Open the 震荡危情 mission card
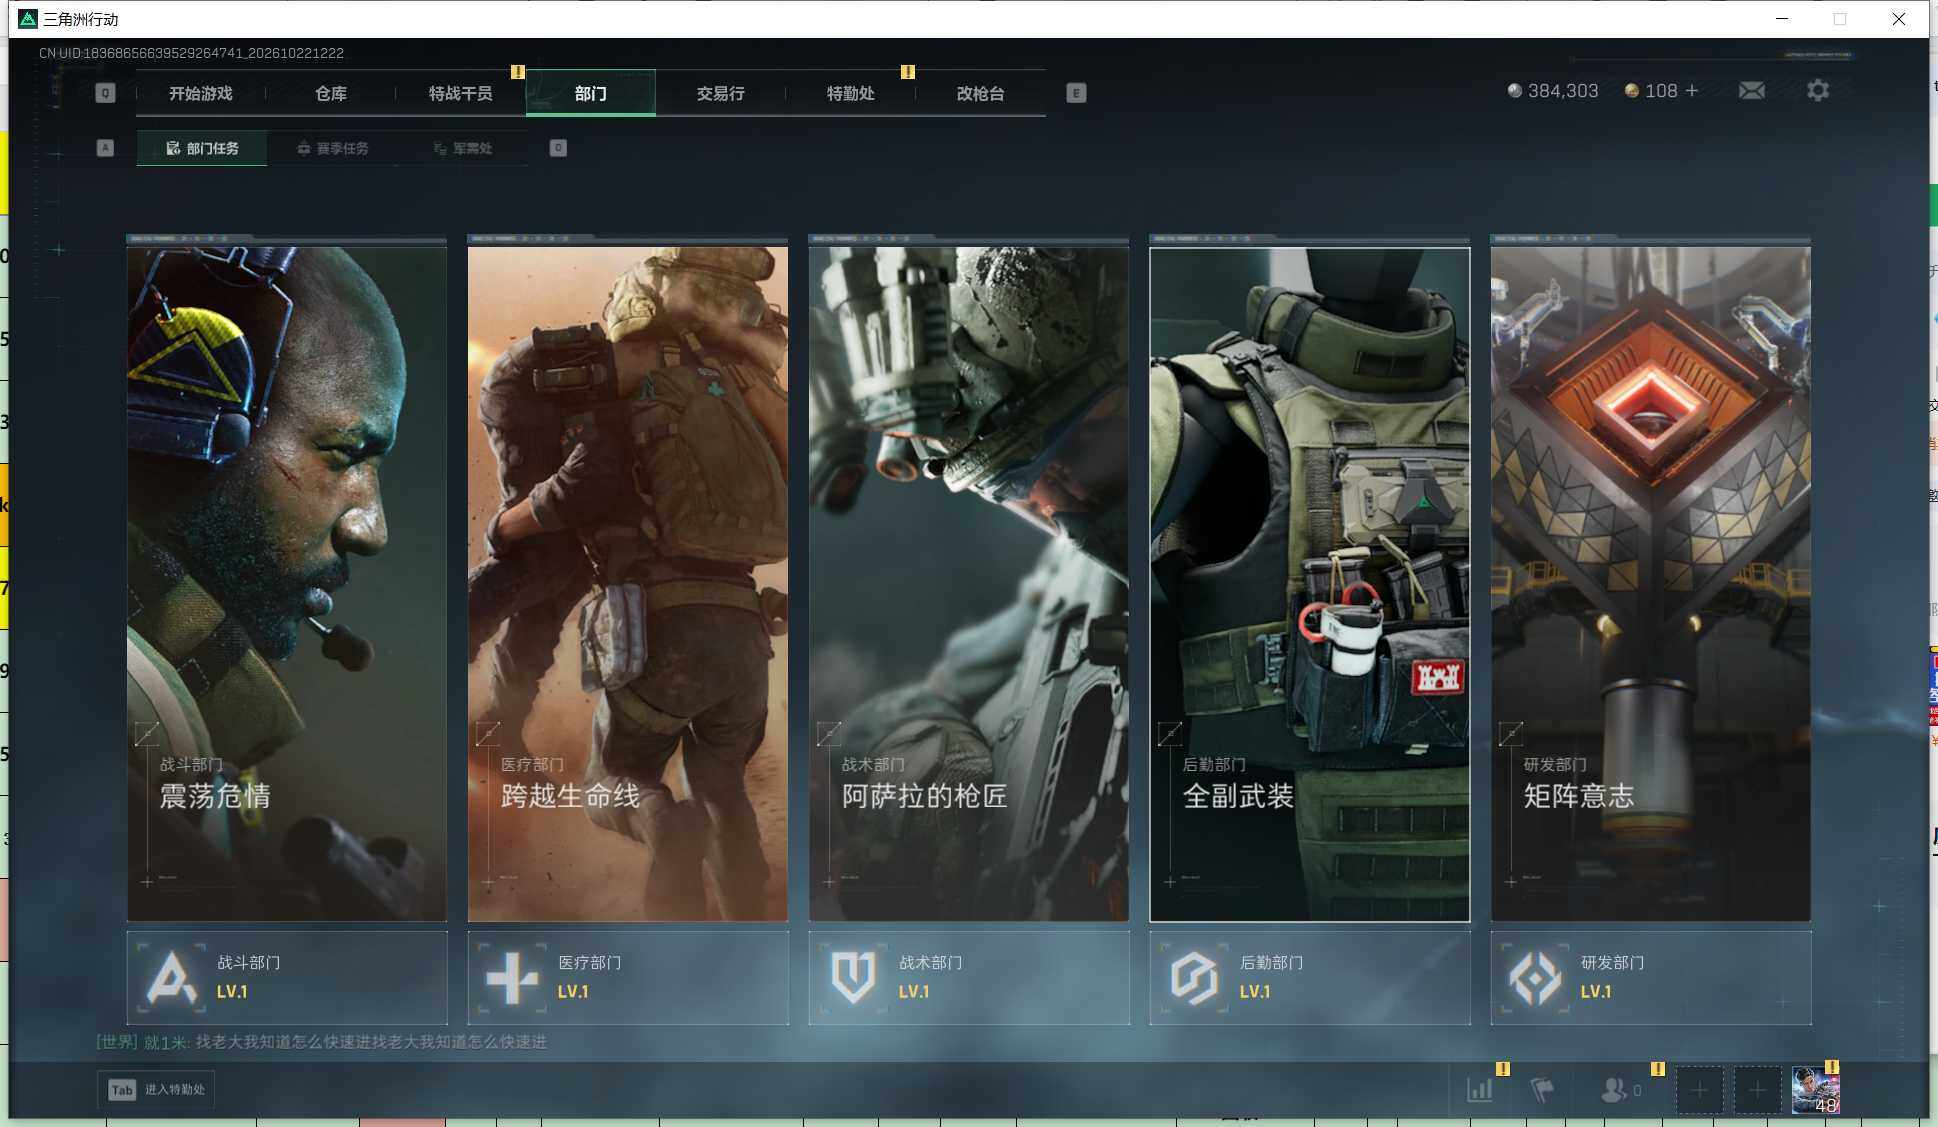1938x1127 pixels. click(287, 578)
